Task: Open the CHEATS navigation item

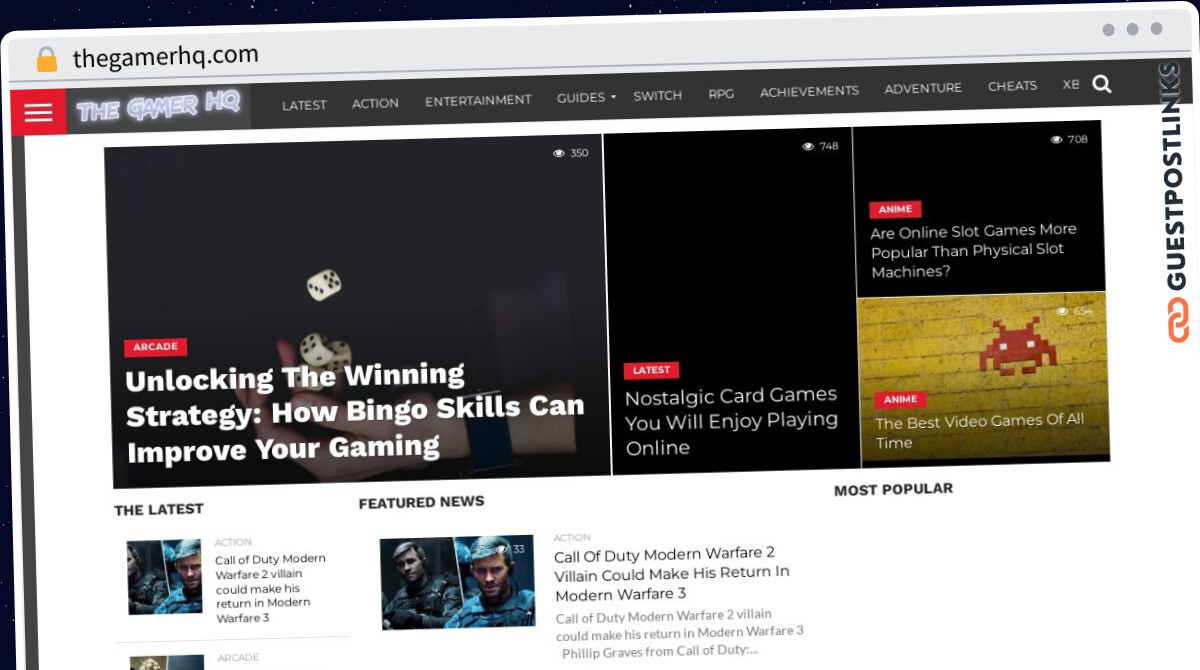Action: (1012, 86)
